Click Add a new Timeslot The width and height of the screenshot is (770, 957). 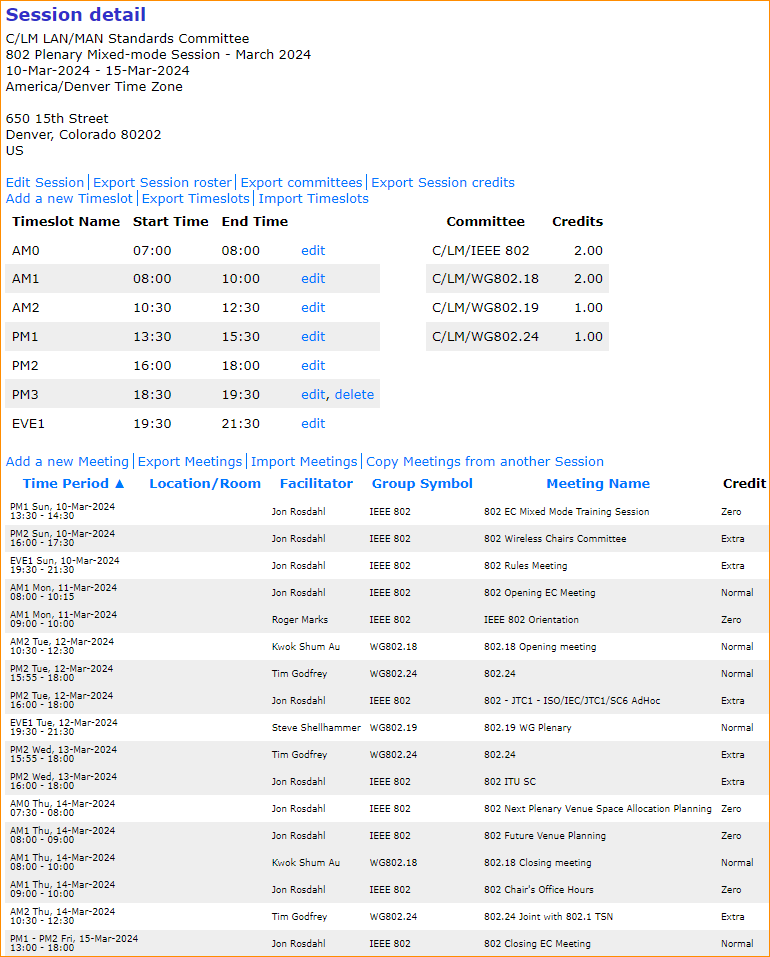(x=69, y=198)
